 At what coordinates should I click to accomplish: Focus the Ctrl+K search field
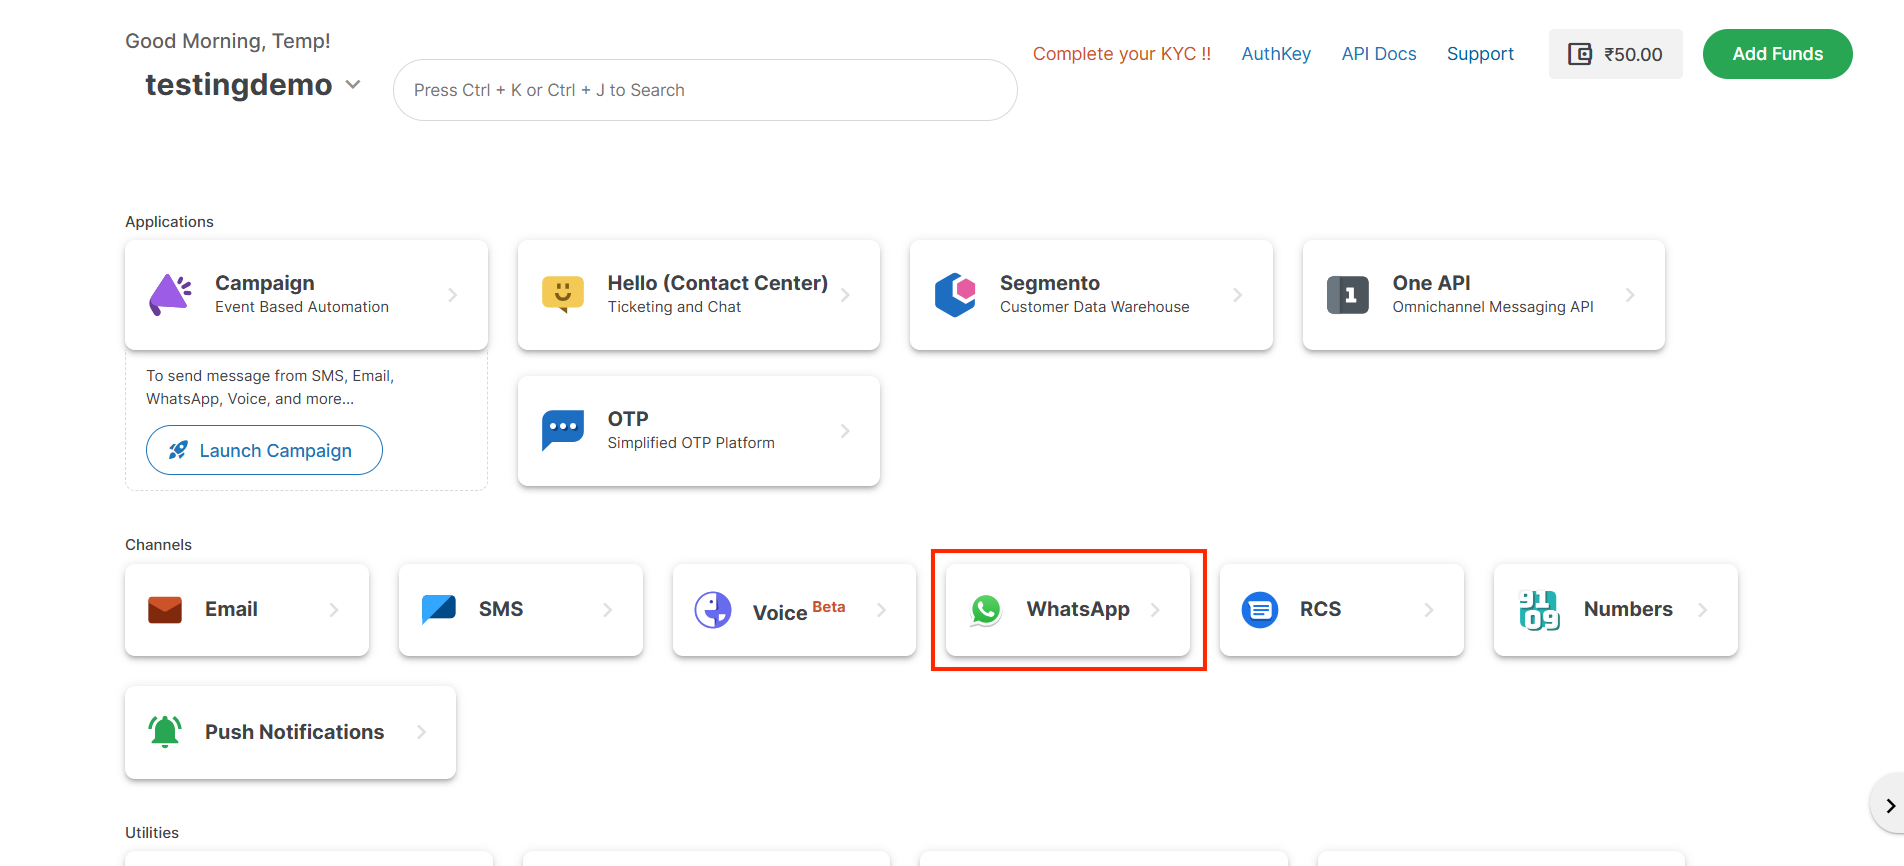pyautogui.click(x=704, y=90)
